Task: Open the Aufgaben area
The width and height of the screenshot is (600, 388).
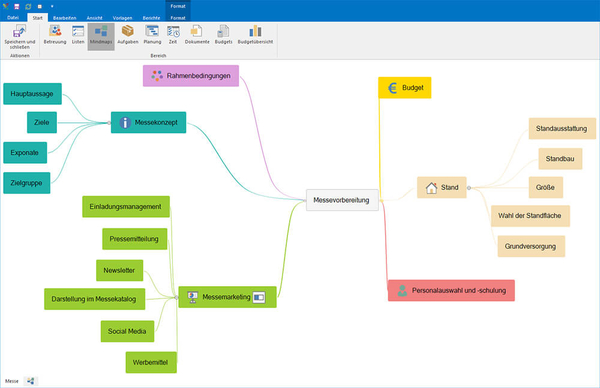Action: click(128, 35)
